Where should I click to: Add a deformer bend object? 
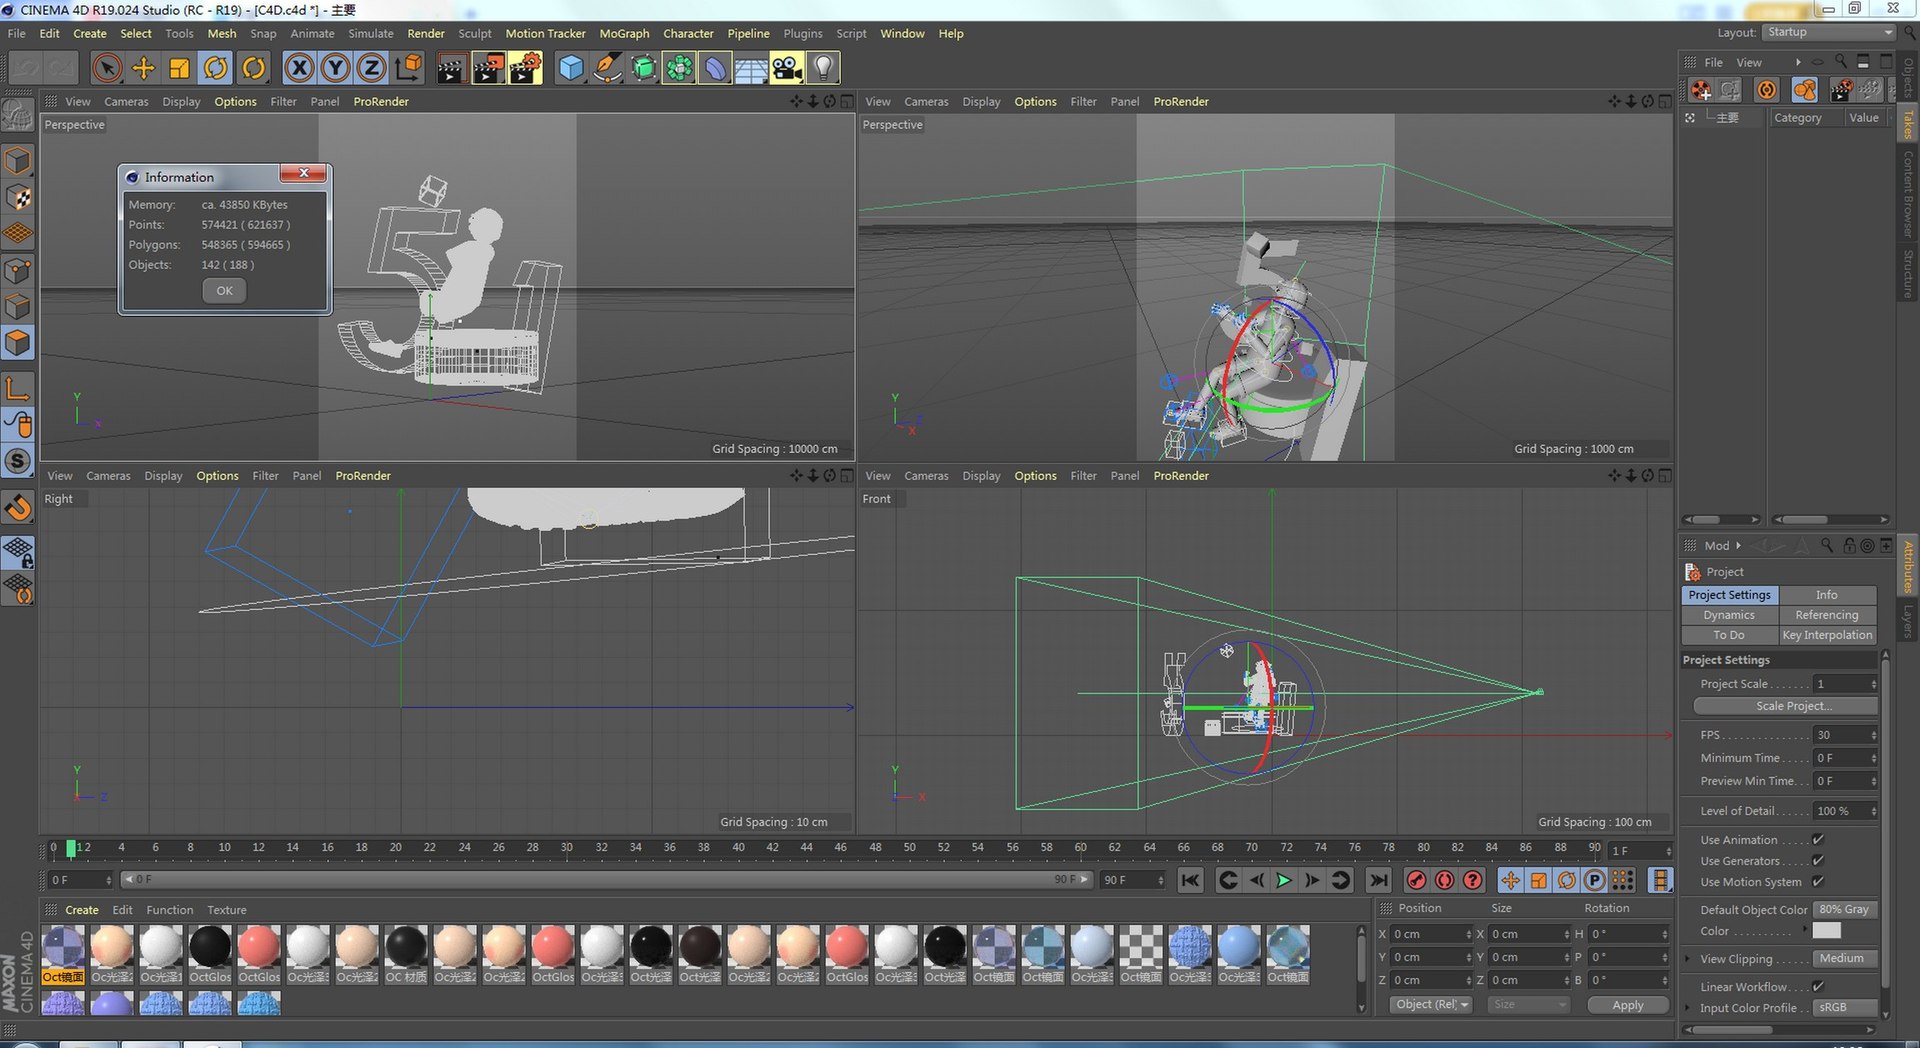715,68
